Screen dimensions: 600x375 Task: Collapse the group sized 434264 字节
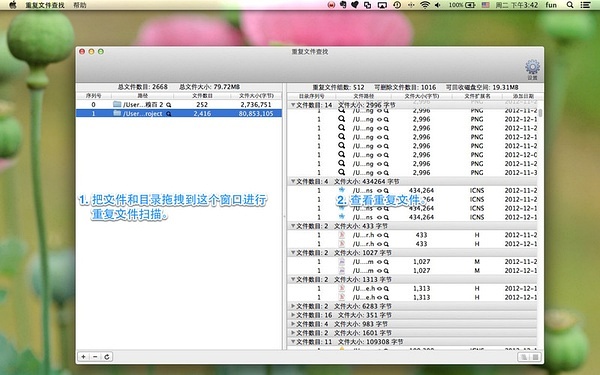click(x=293, y=181)
